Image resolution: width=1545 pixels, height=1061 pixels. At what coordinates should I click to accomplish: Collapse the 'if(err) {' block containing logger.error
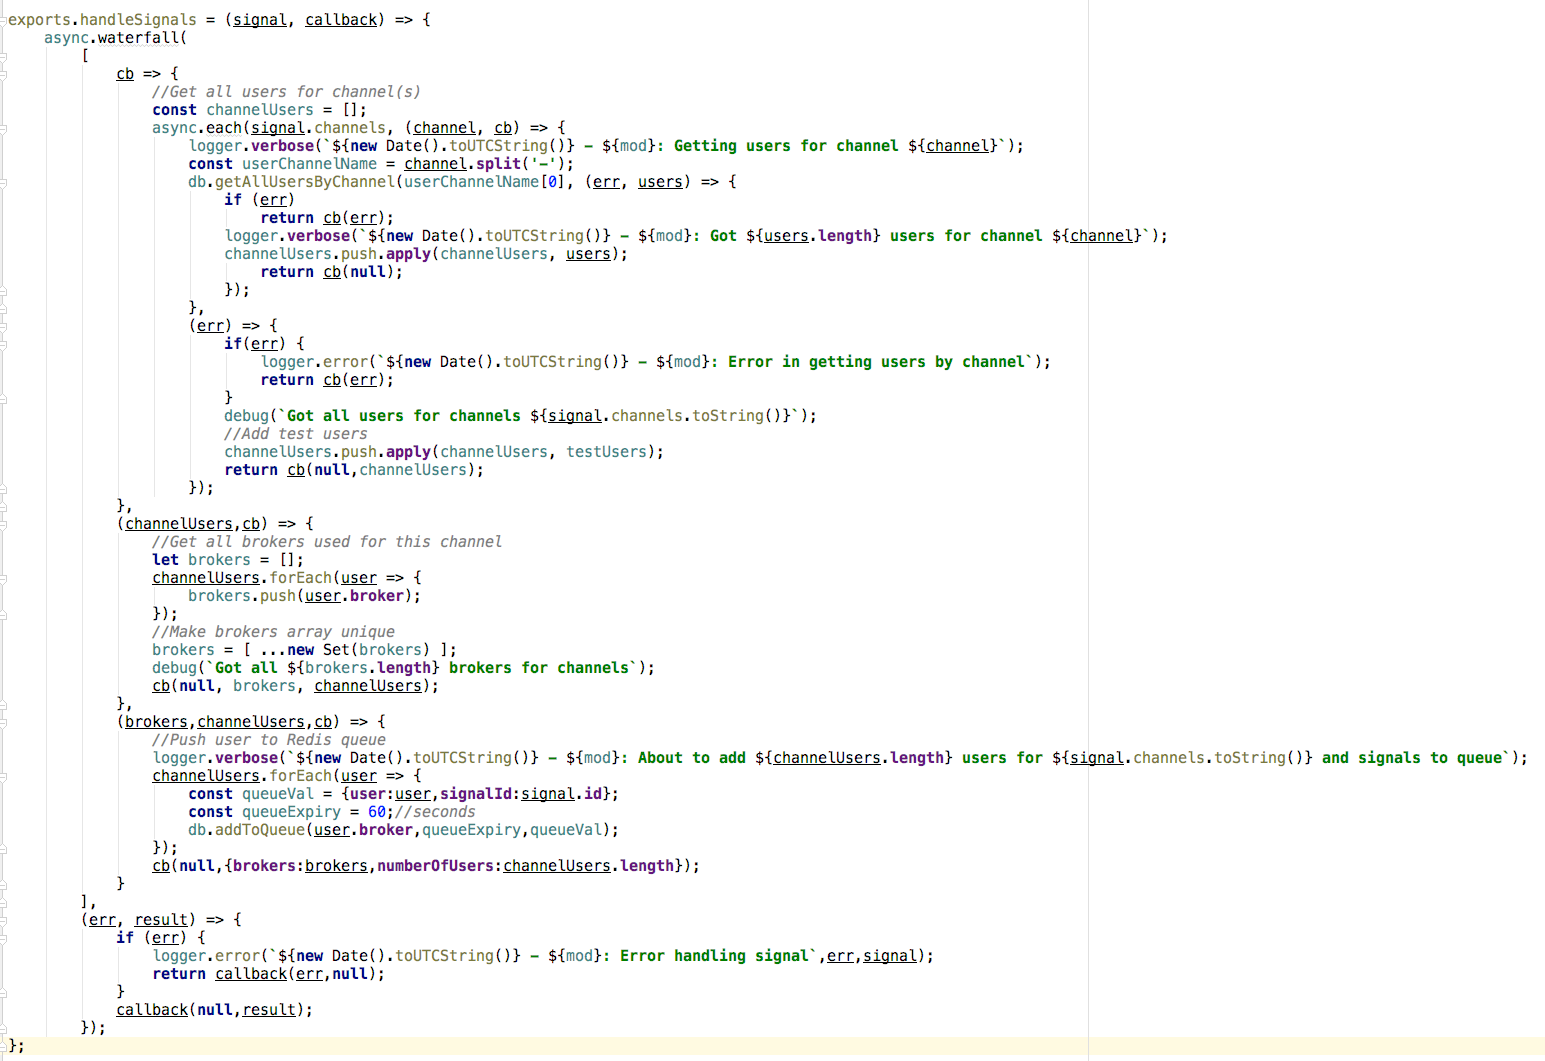(3, 344)
